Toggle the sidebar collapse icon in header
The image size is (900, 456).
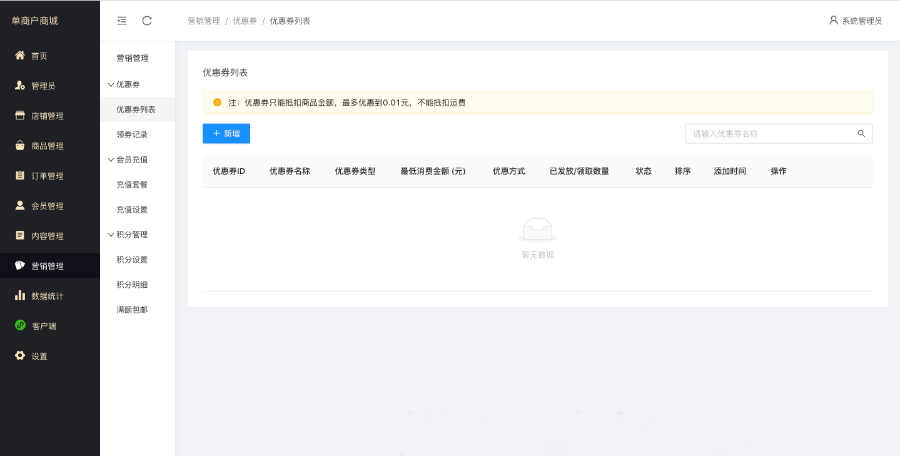pos(122,20)
